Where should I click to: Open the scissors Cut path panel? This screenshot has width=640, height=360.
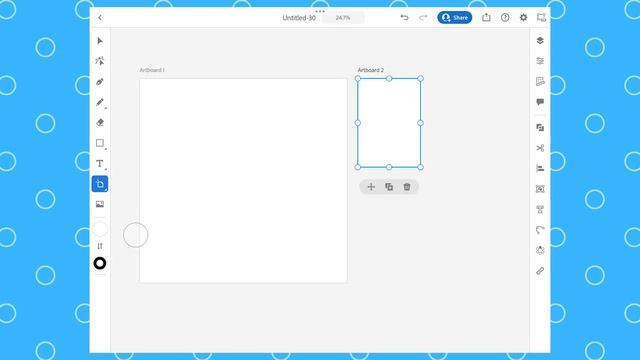pyautogui.click(x=540, y=148)
